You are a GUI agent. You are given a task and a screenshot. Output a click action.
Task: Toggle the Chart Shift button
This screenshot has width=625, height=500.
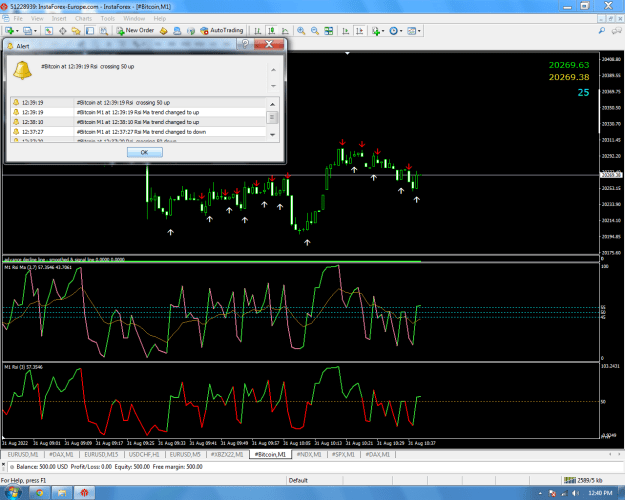click(x=359, y=31)
